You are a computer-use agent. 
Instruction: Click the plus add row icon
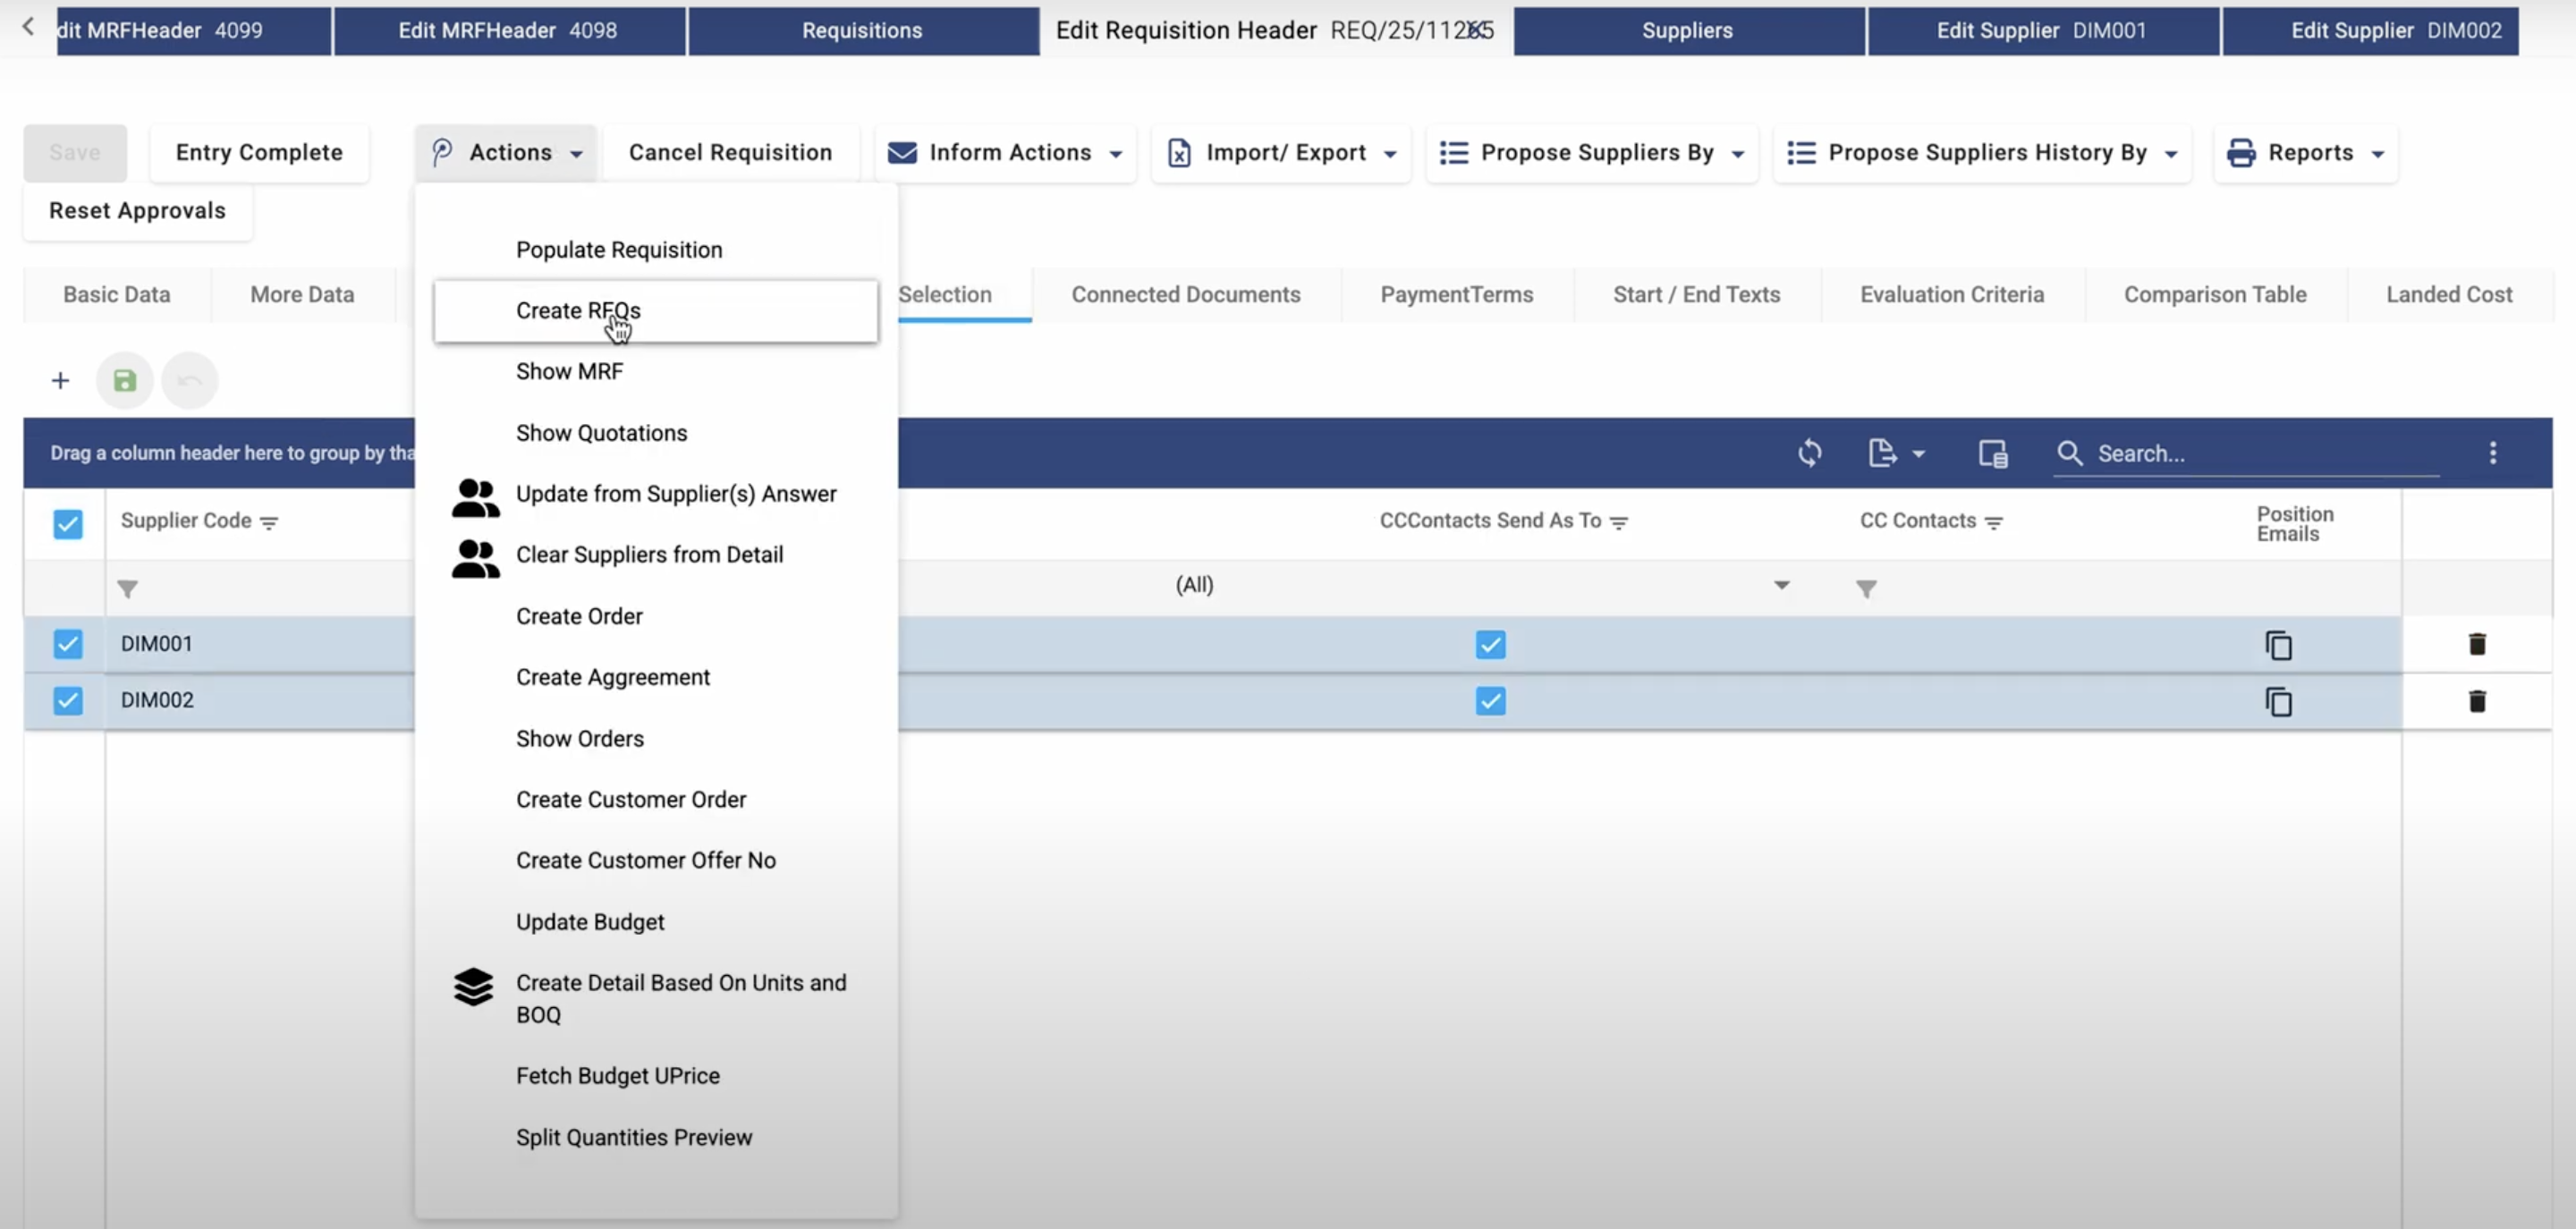pos(60,380)
